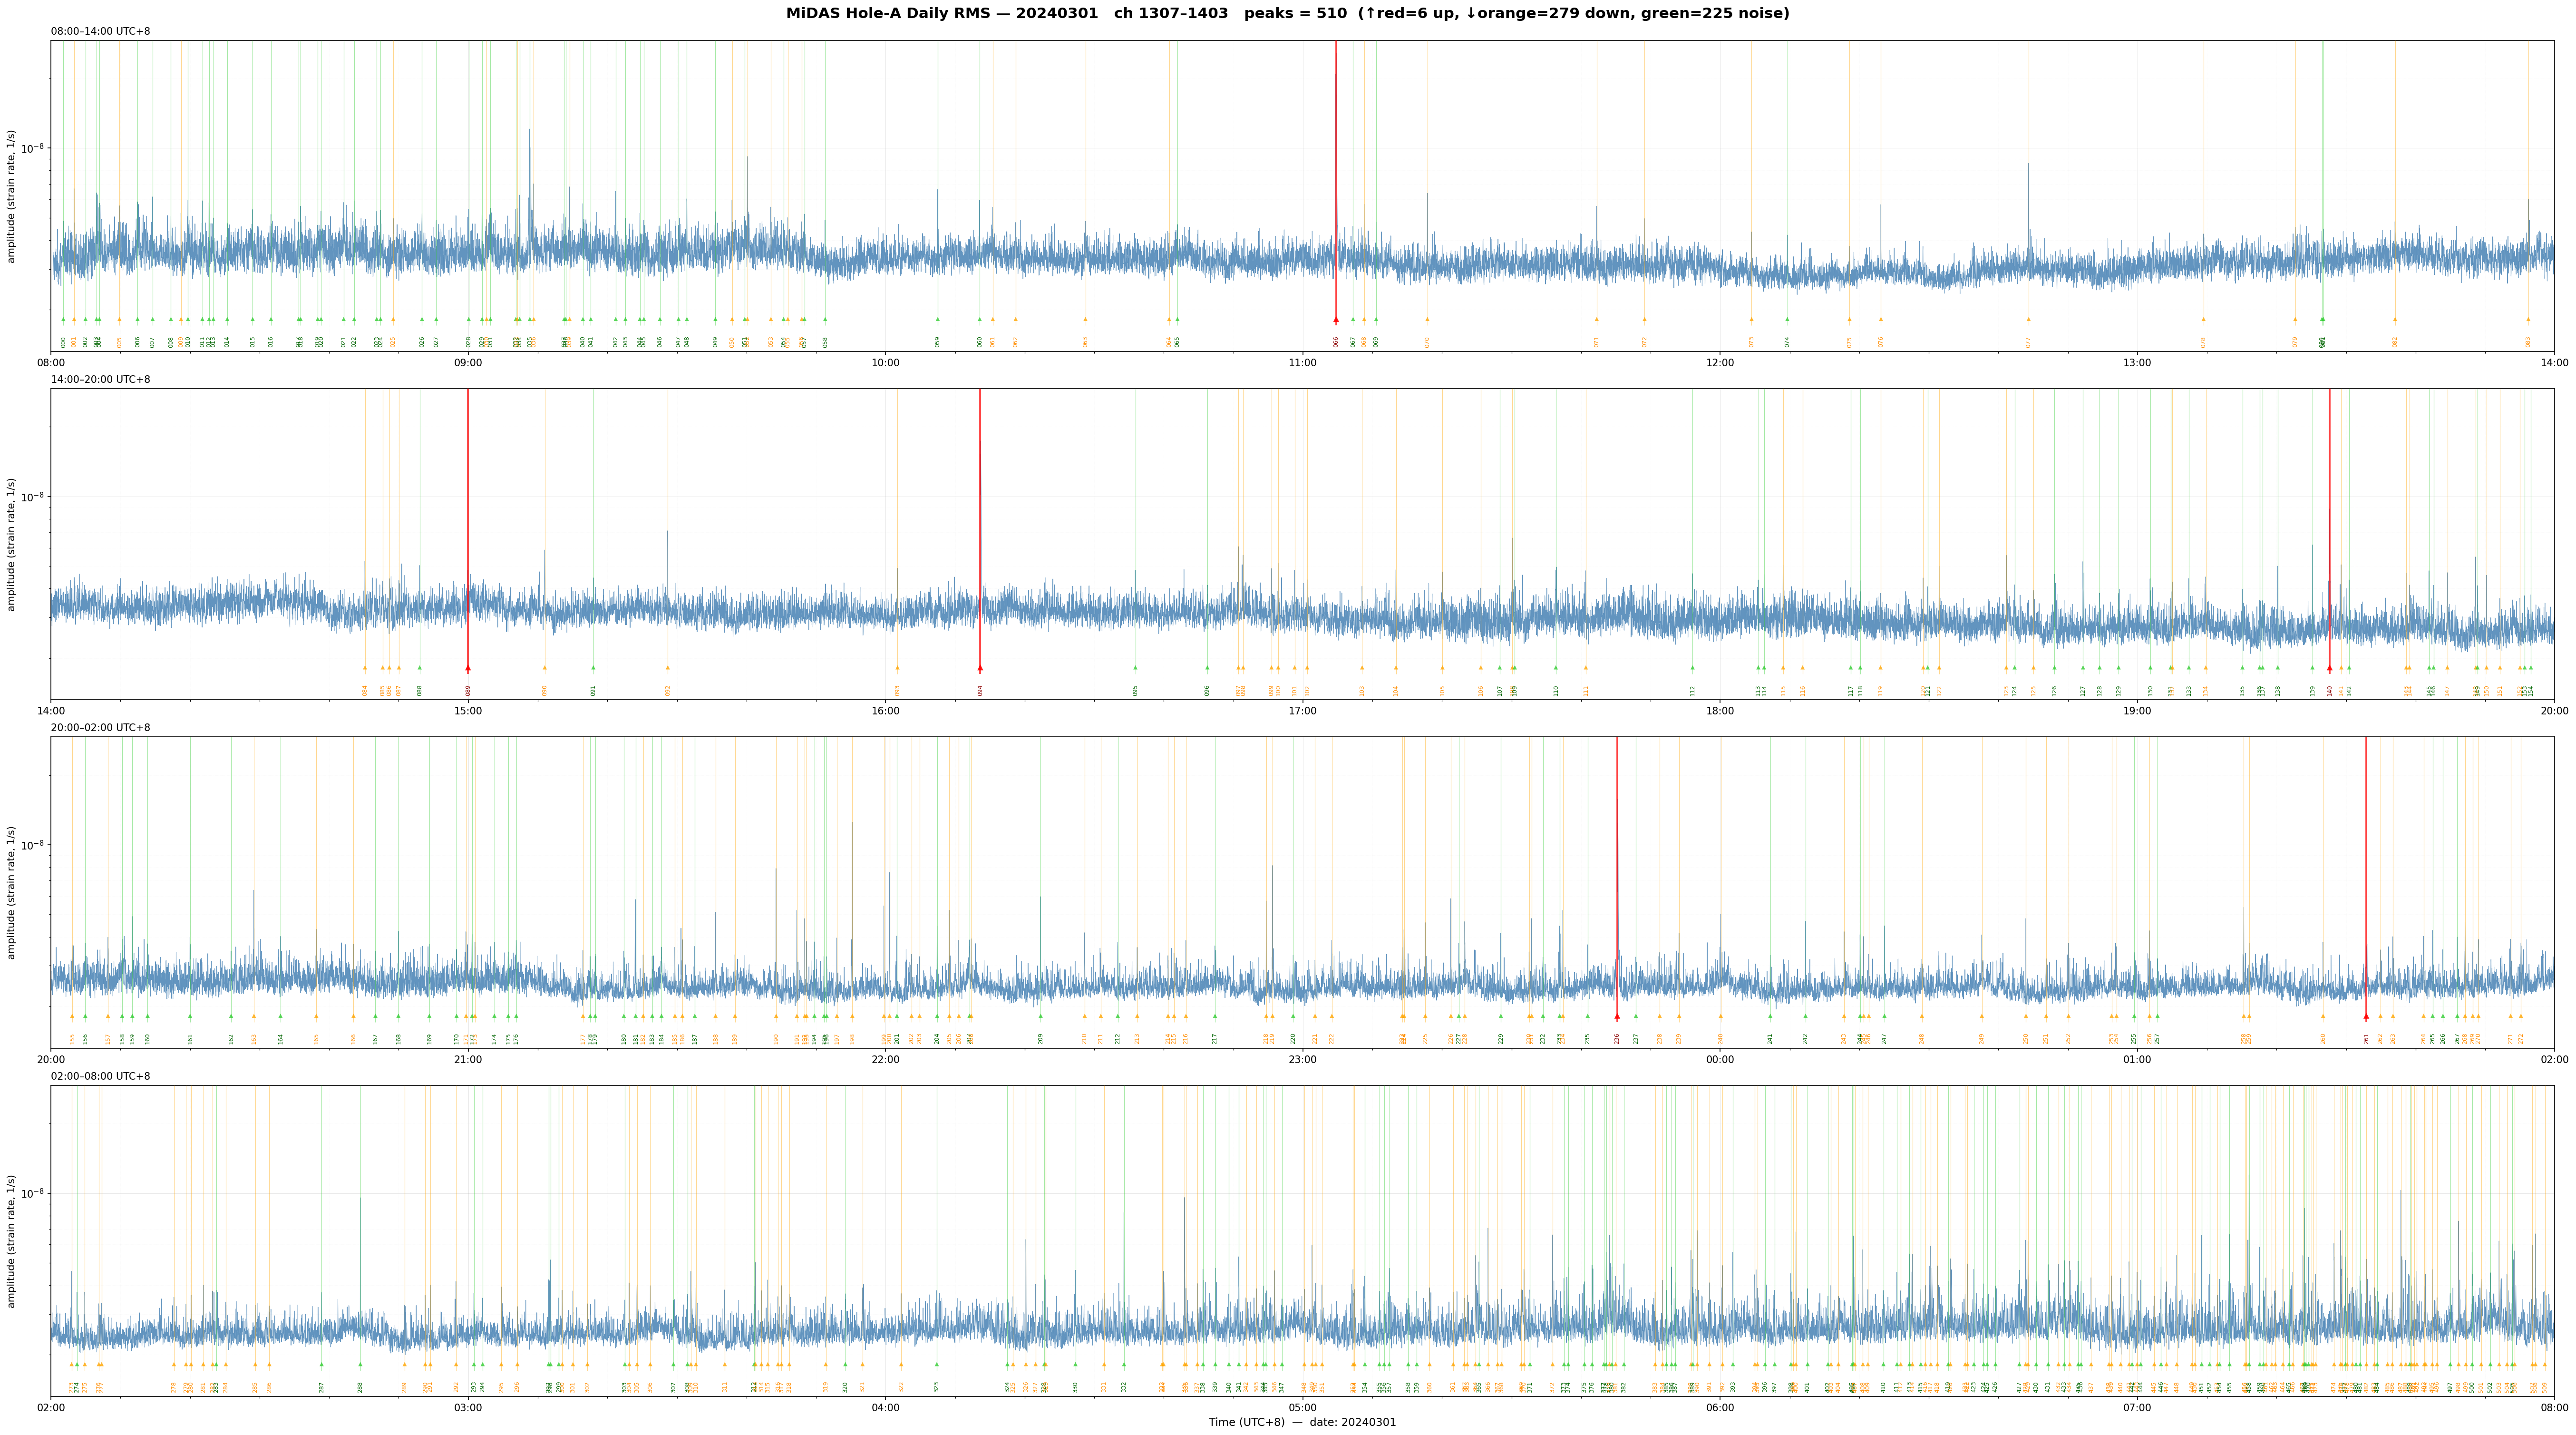Click the 07:00 time tick label
Viewport: 2576px width, 1435px height.
coord(2137,1408)
